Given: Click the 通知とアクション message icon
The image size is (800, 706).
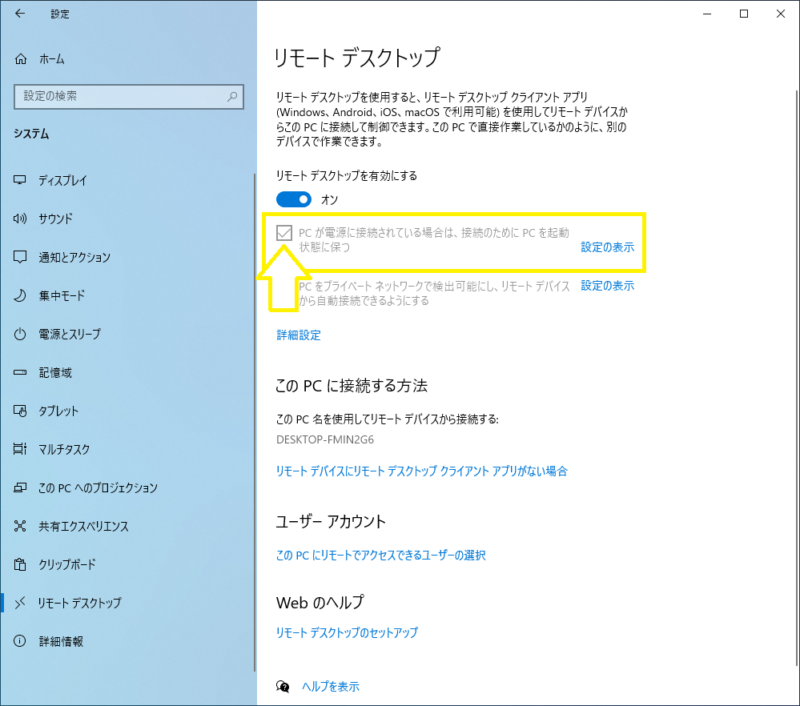Looking at the screenshot, I should [20, 257].
